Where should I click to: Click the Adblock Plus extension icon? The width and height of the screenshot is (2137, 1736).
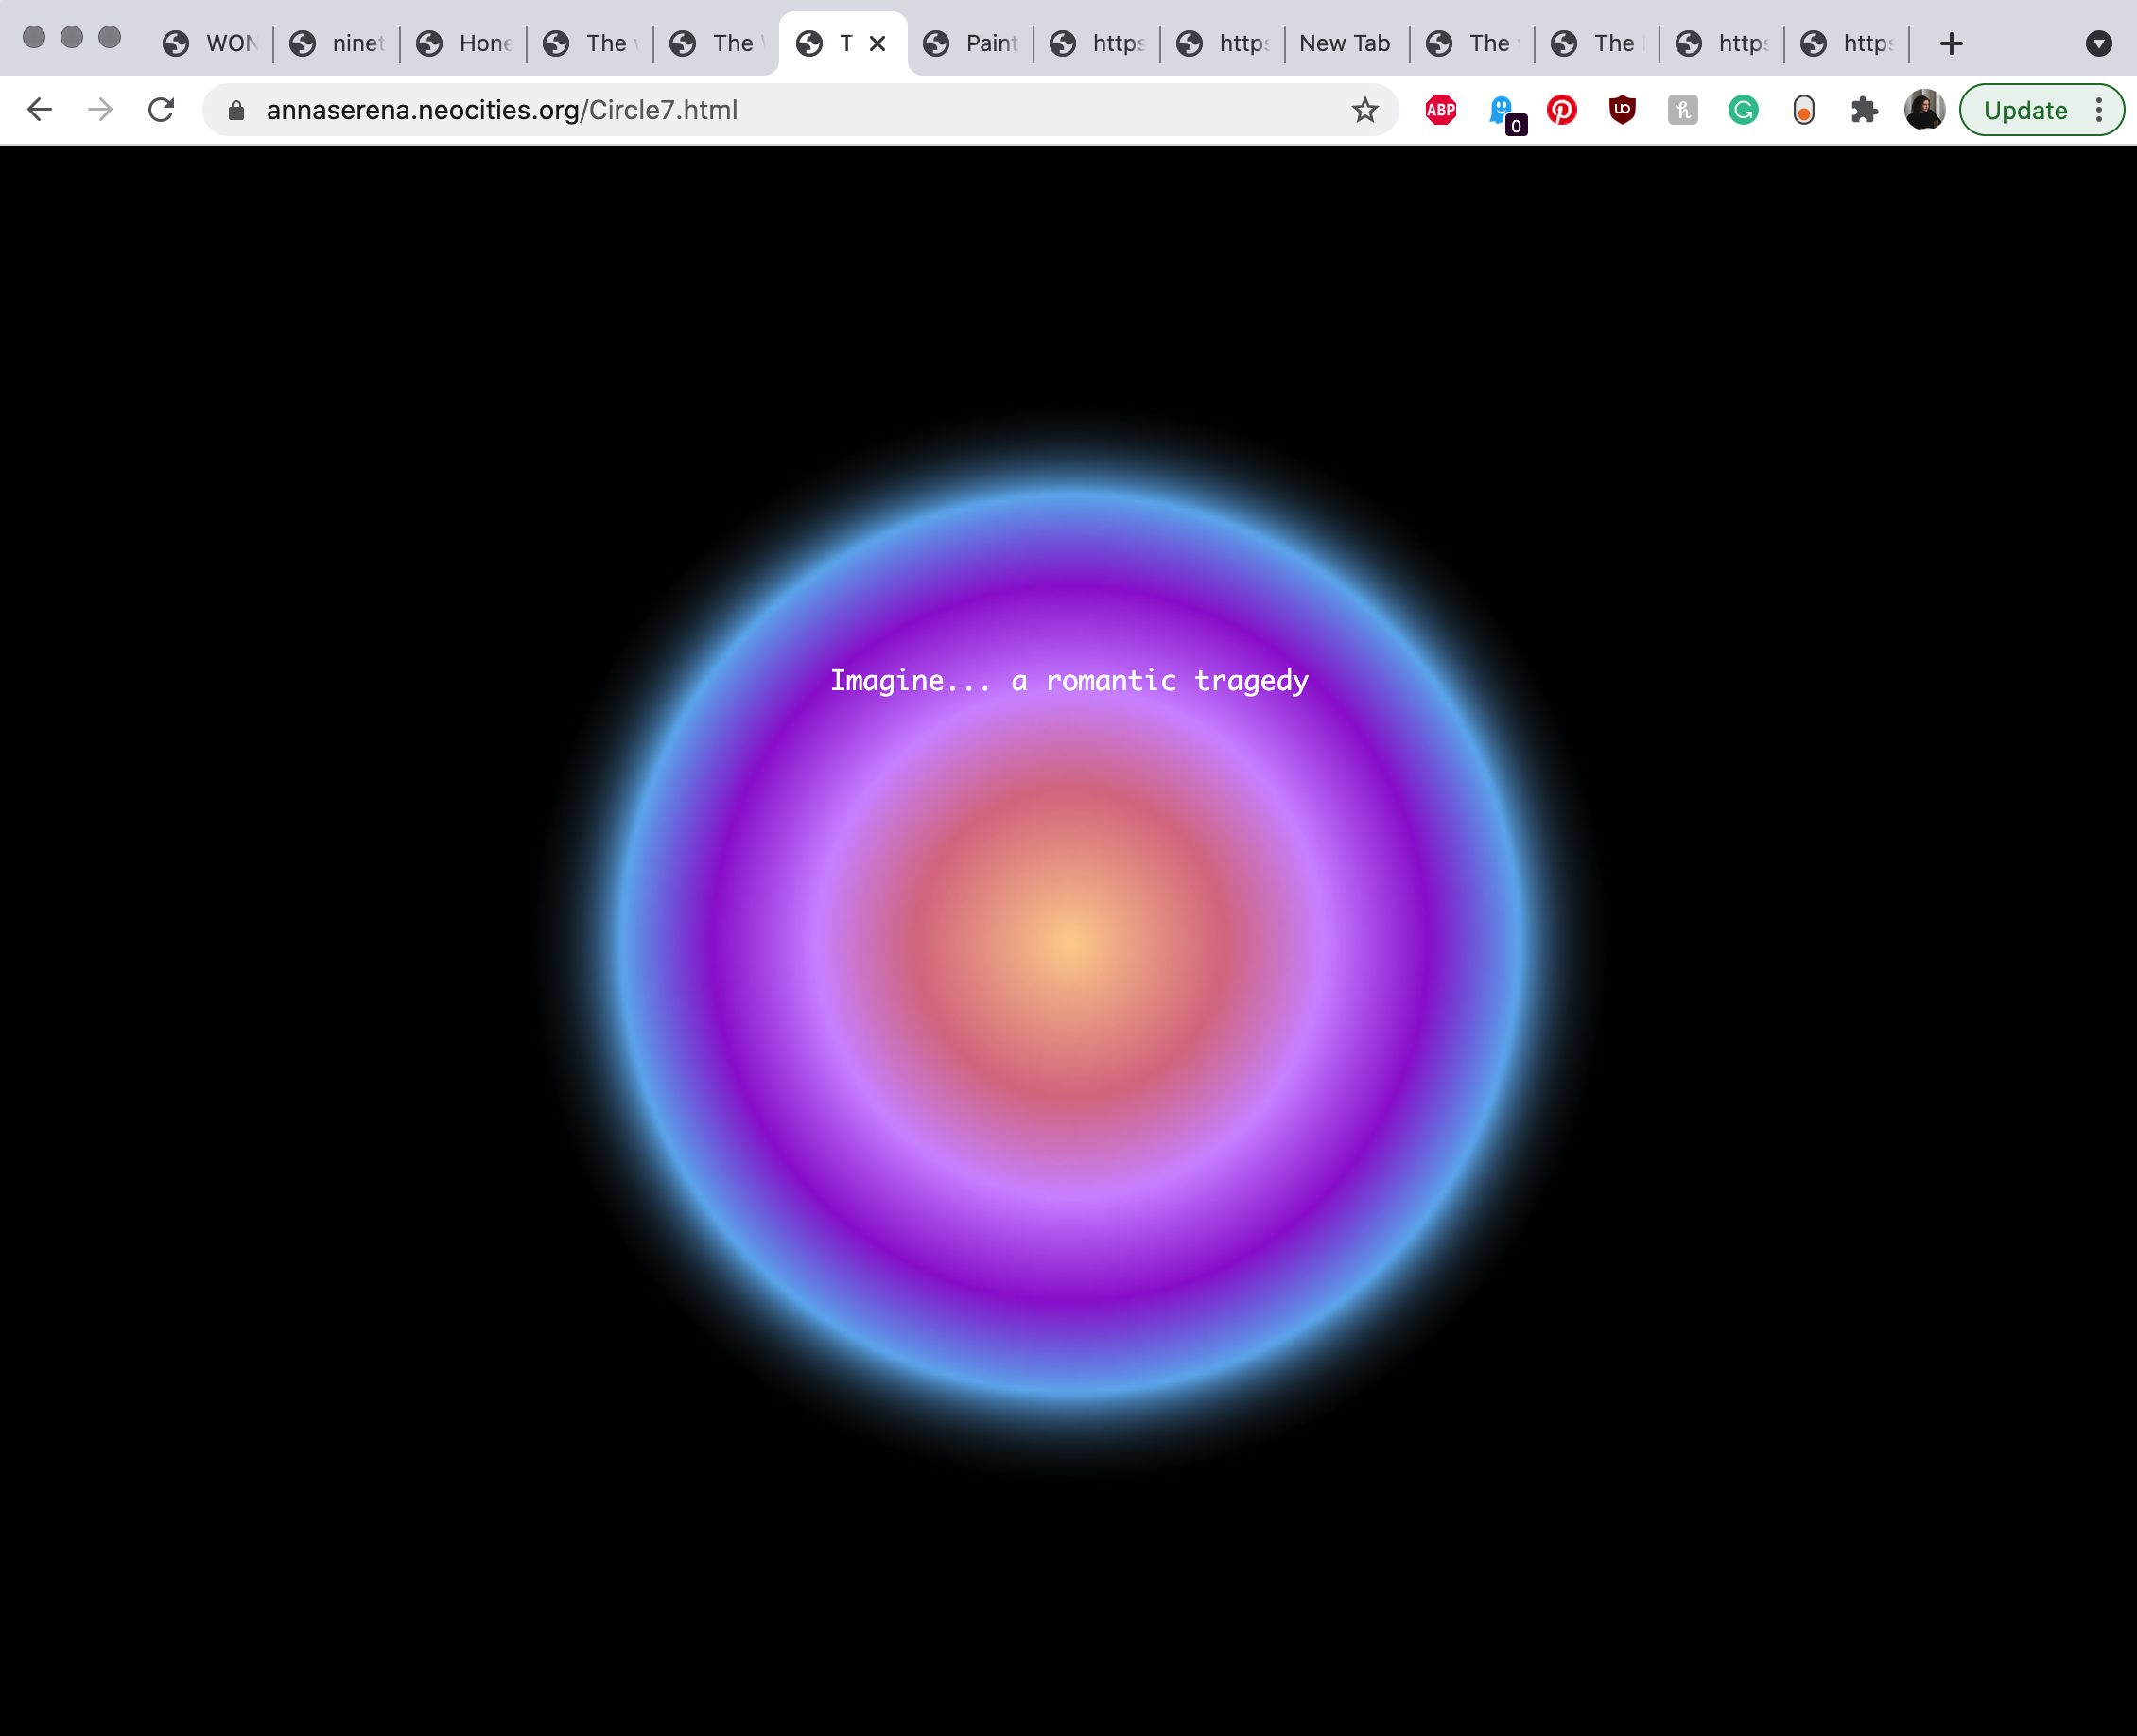[1440, 110]
